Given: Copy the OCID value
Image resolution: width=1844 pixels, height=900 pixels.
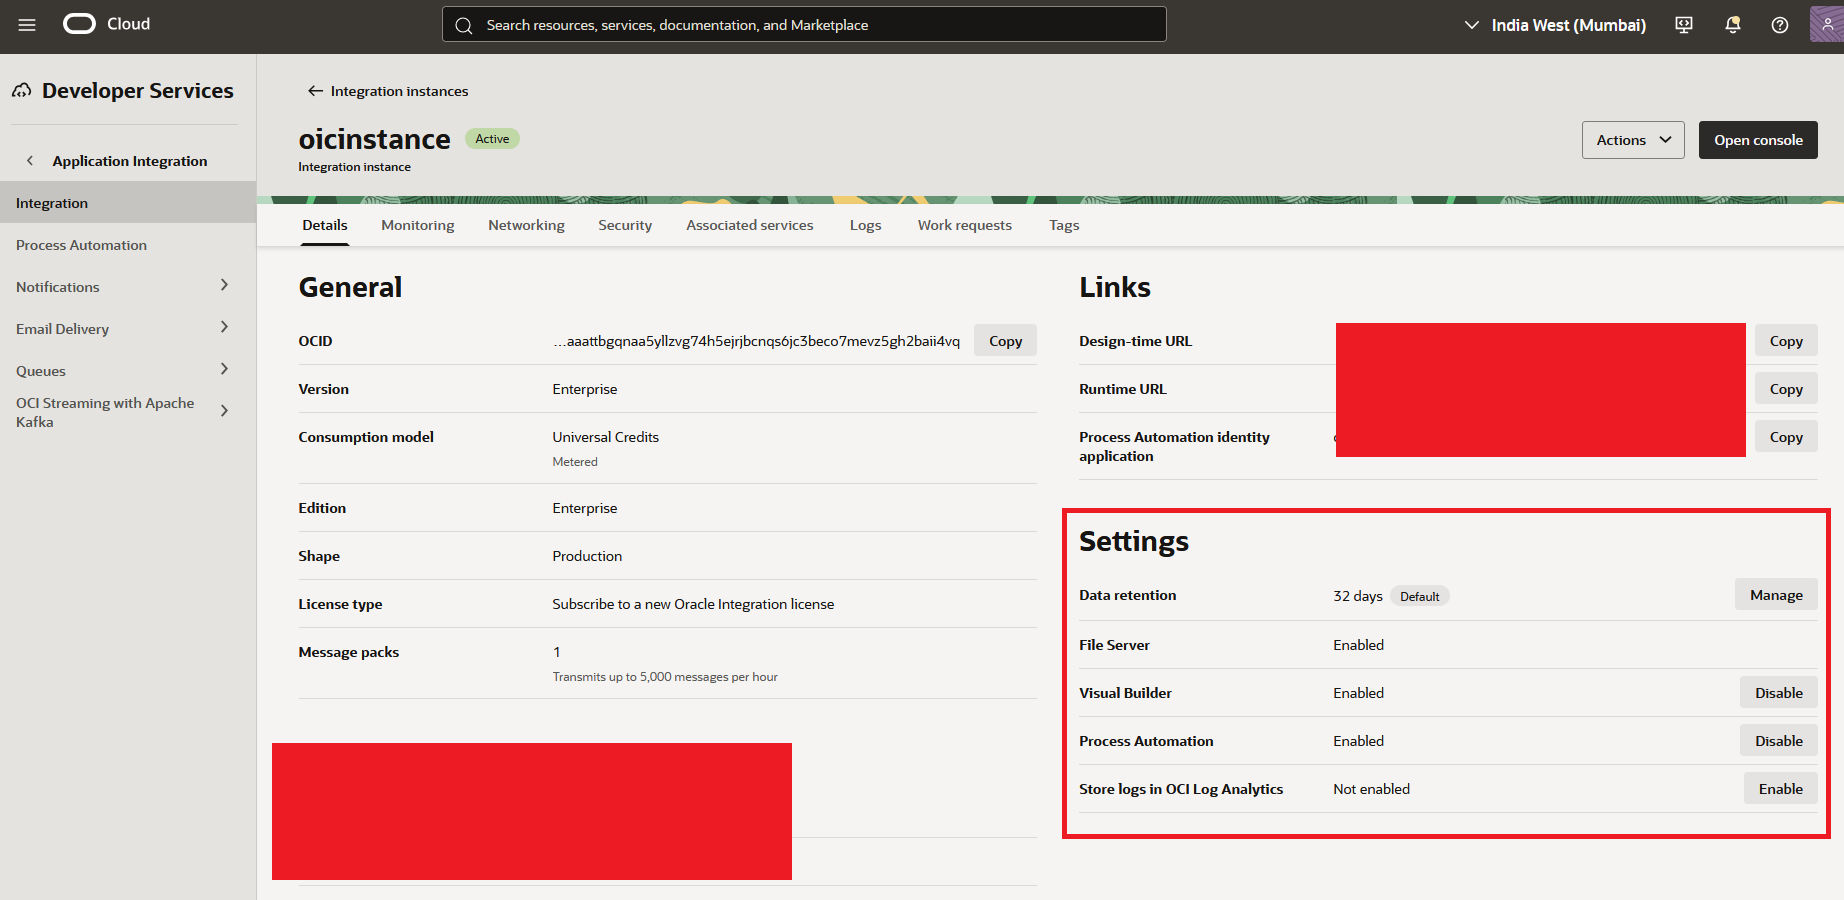Looking at the screenshot, I should click(1005, 341).
